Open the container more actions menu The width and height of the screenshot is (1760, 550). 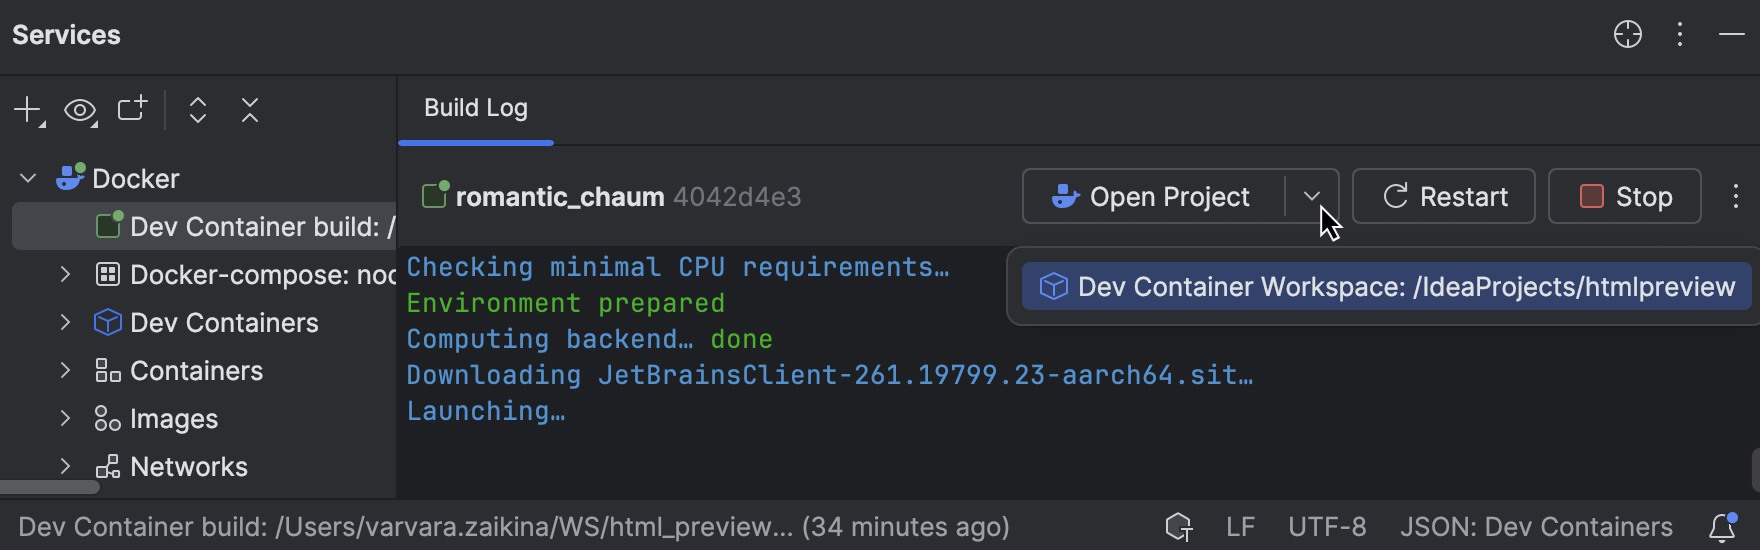(1736, 196)
